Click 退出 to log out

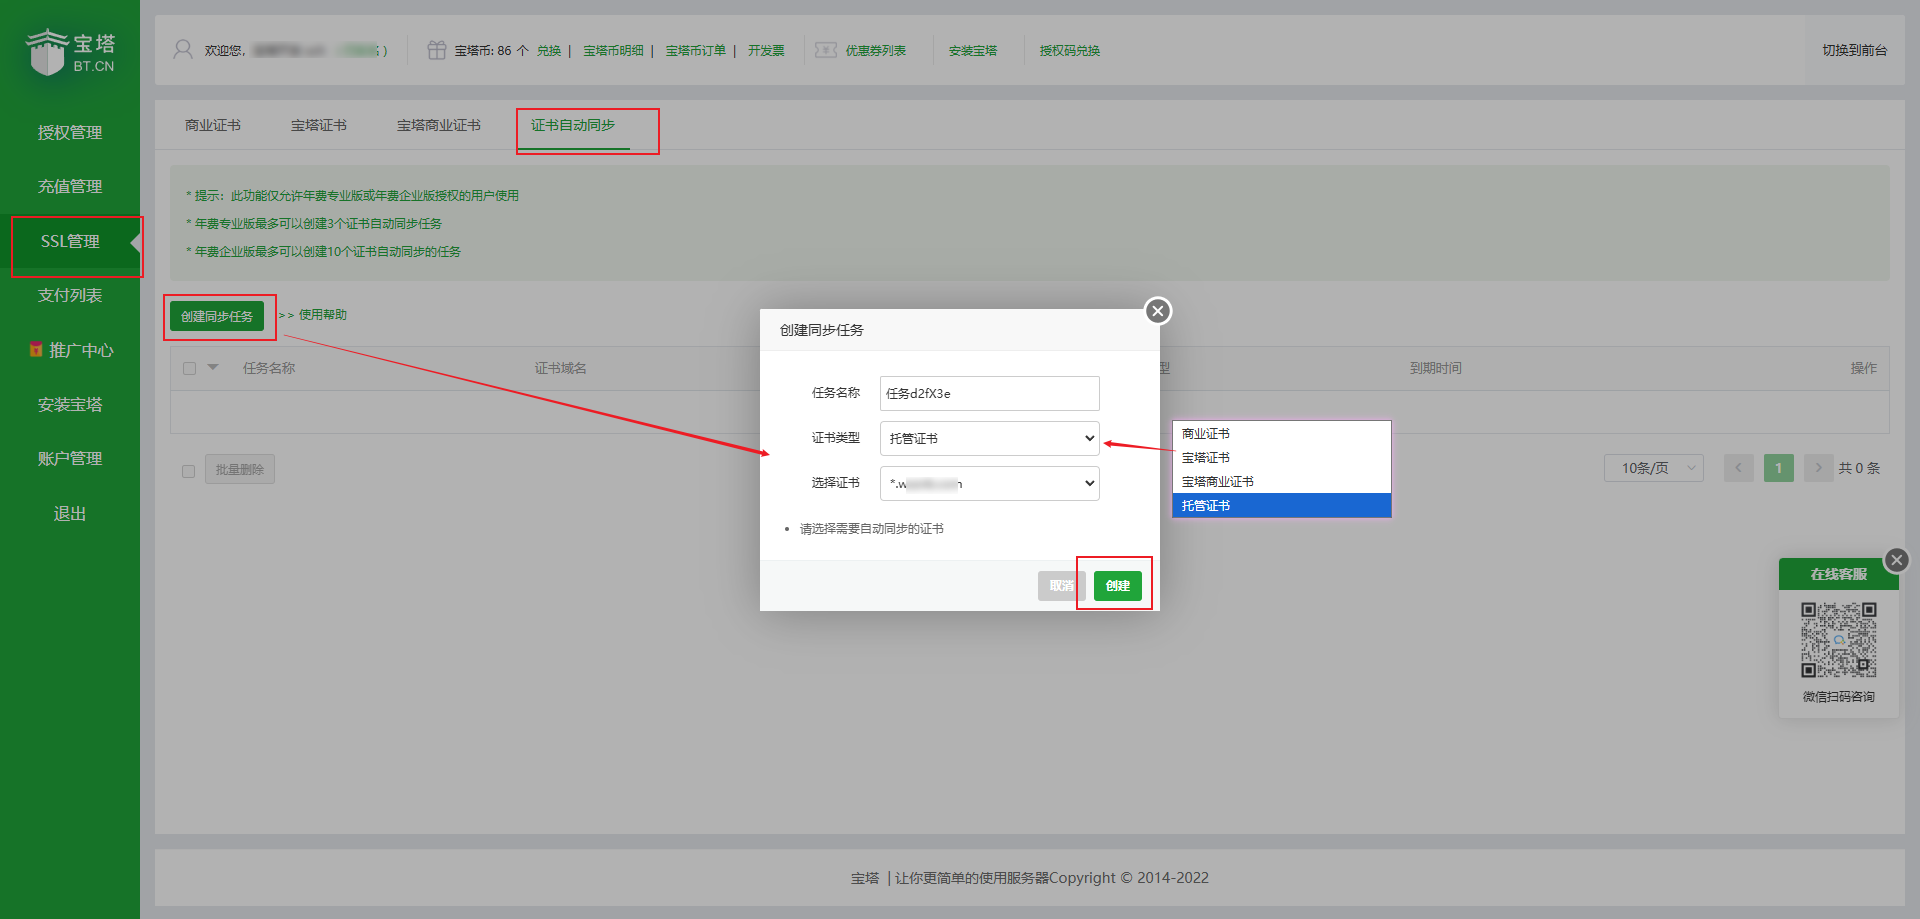pos(70,513)
